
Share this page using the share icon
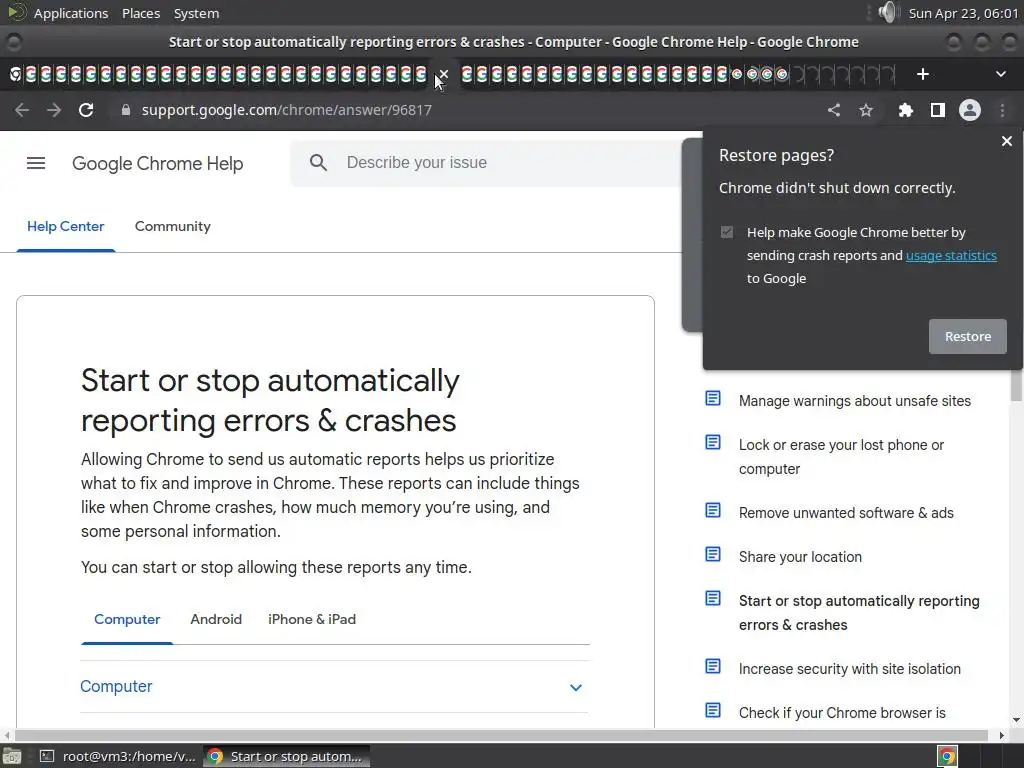tap(834, 110)
